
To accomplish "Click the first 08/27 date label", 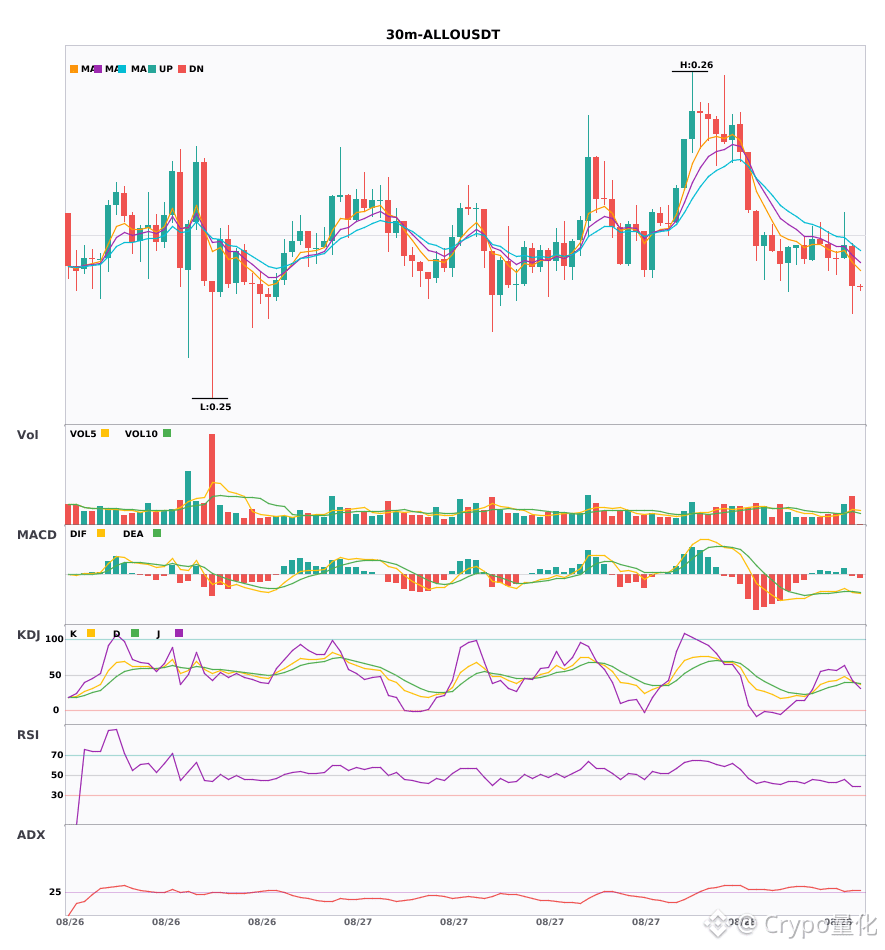I will coord(358,922).
